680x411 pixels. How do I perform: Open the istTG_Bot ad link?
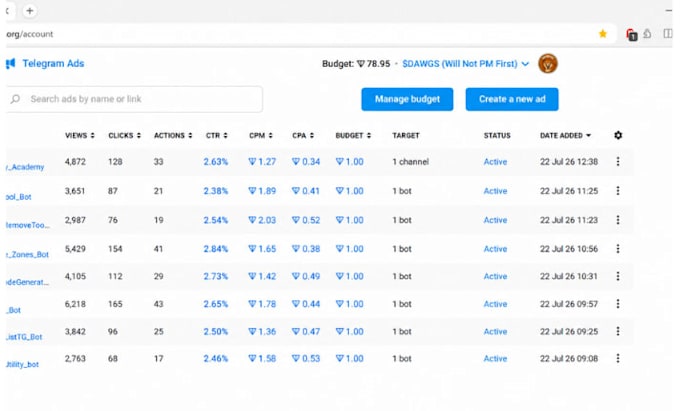click(24, 337)
